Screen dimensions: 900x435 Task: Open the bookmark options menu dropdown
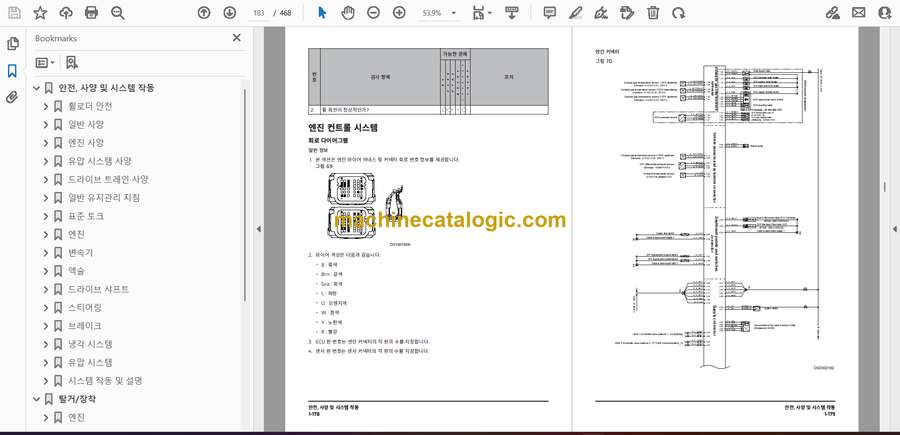[x=45, y=63]
